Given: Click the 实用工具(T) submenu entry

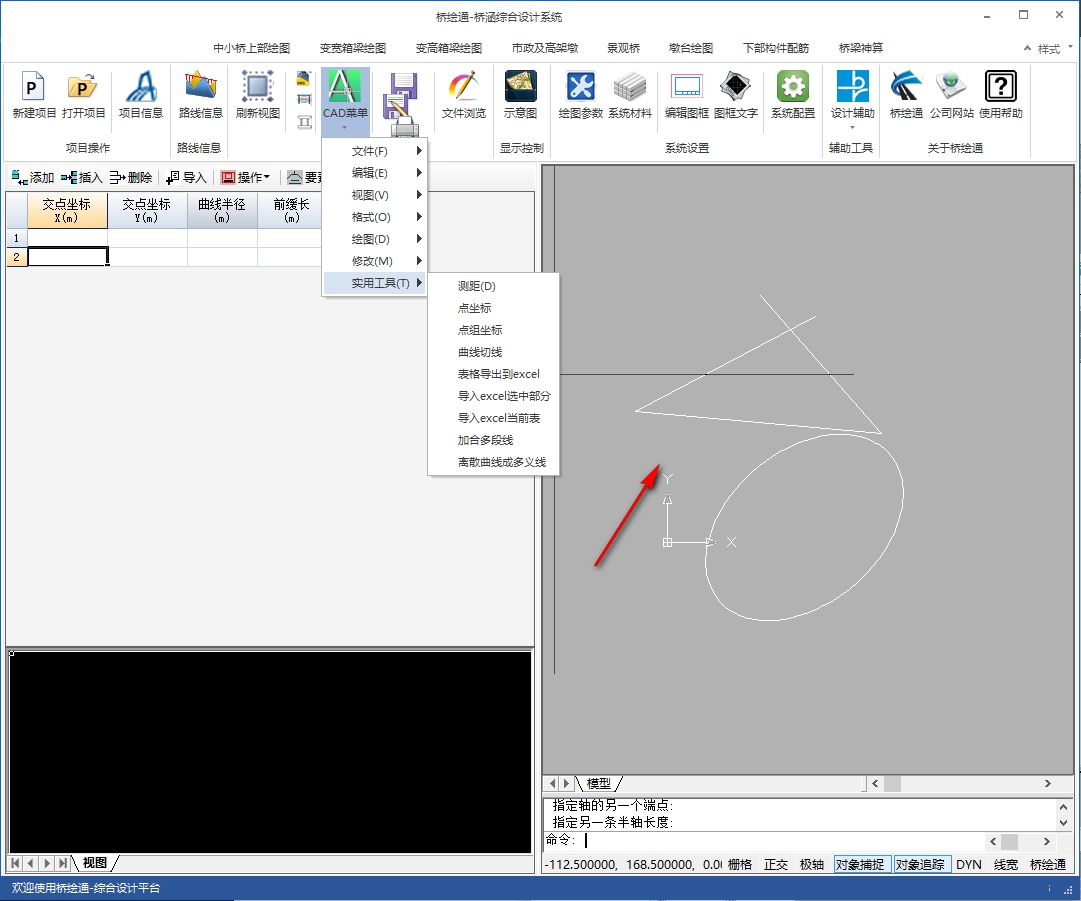Looking at the screenshot, I should coord(375,283).
